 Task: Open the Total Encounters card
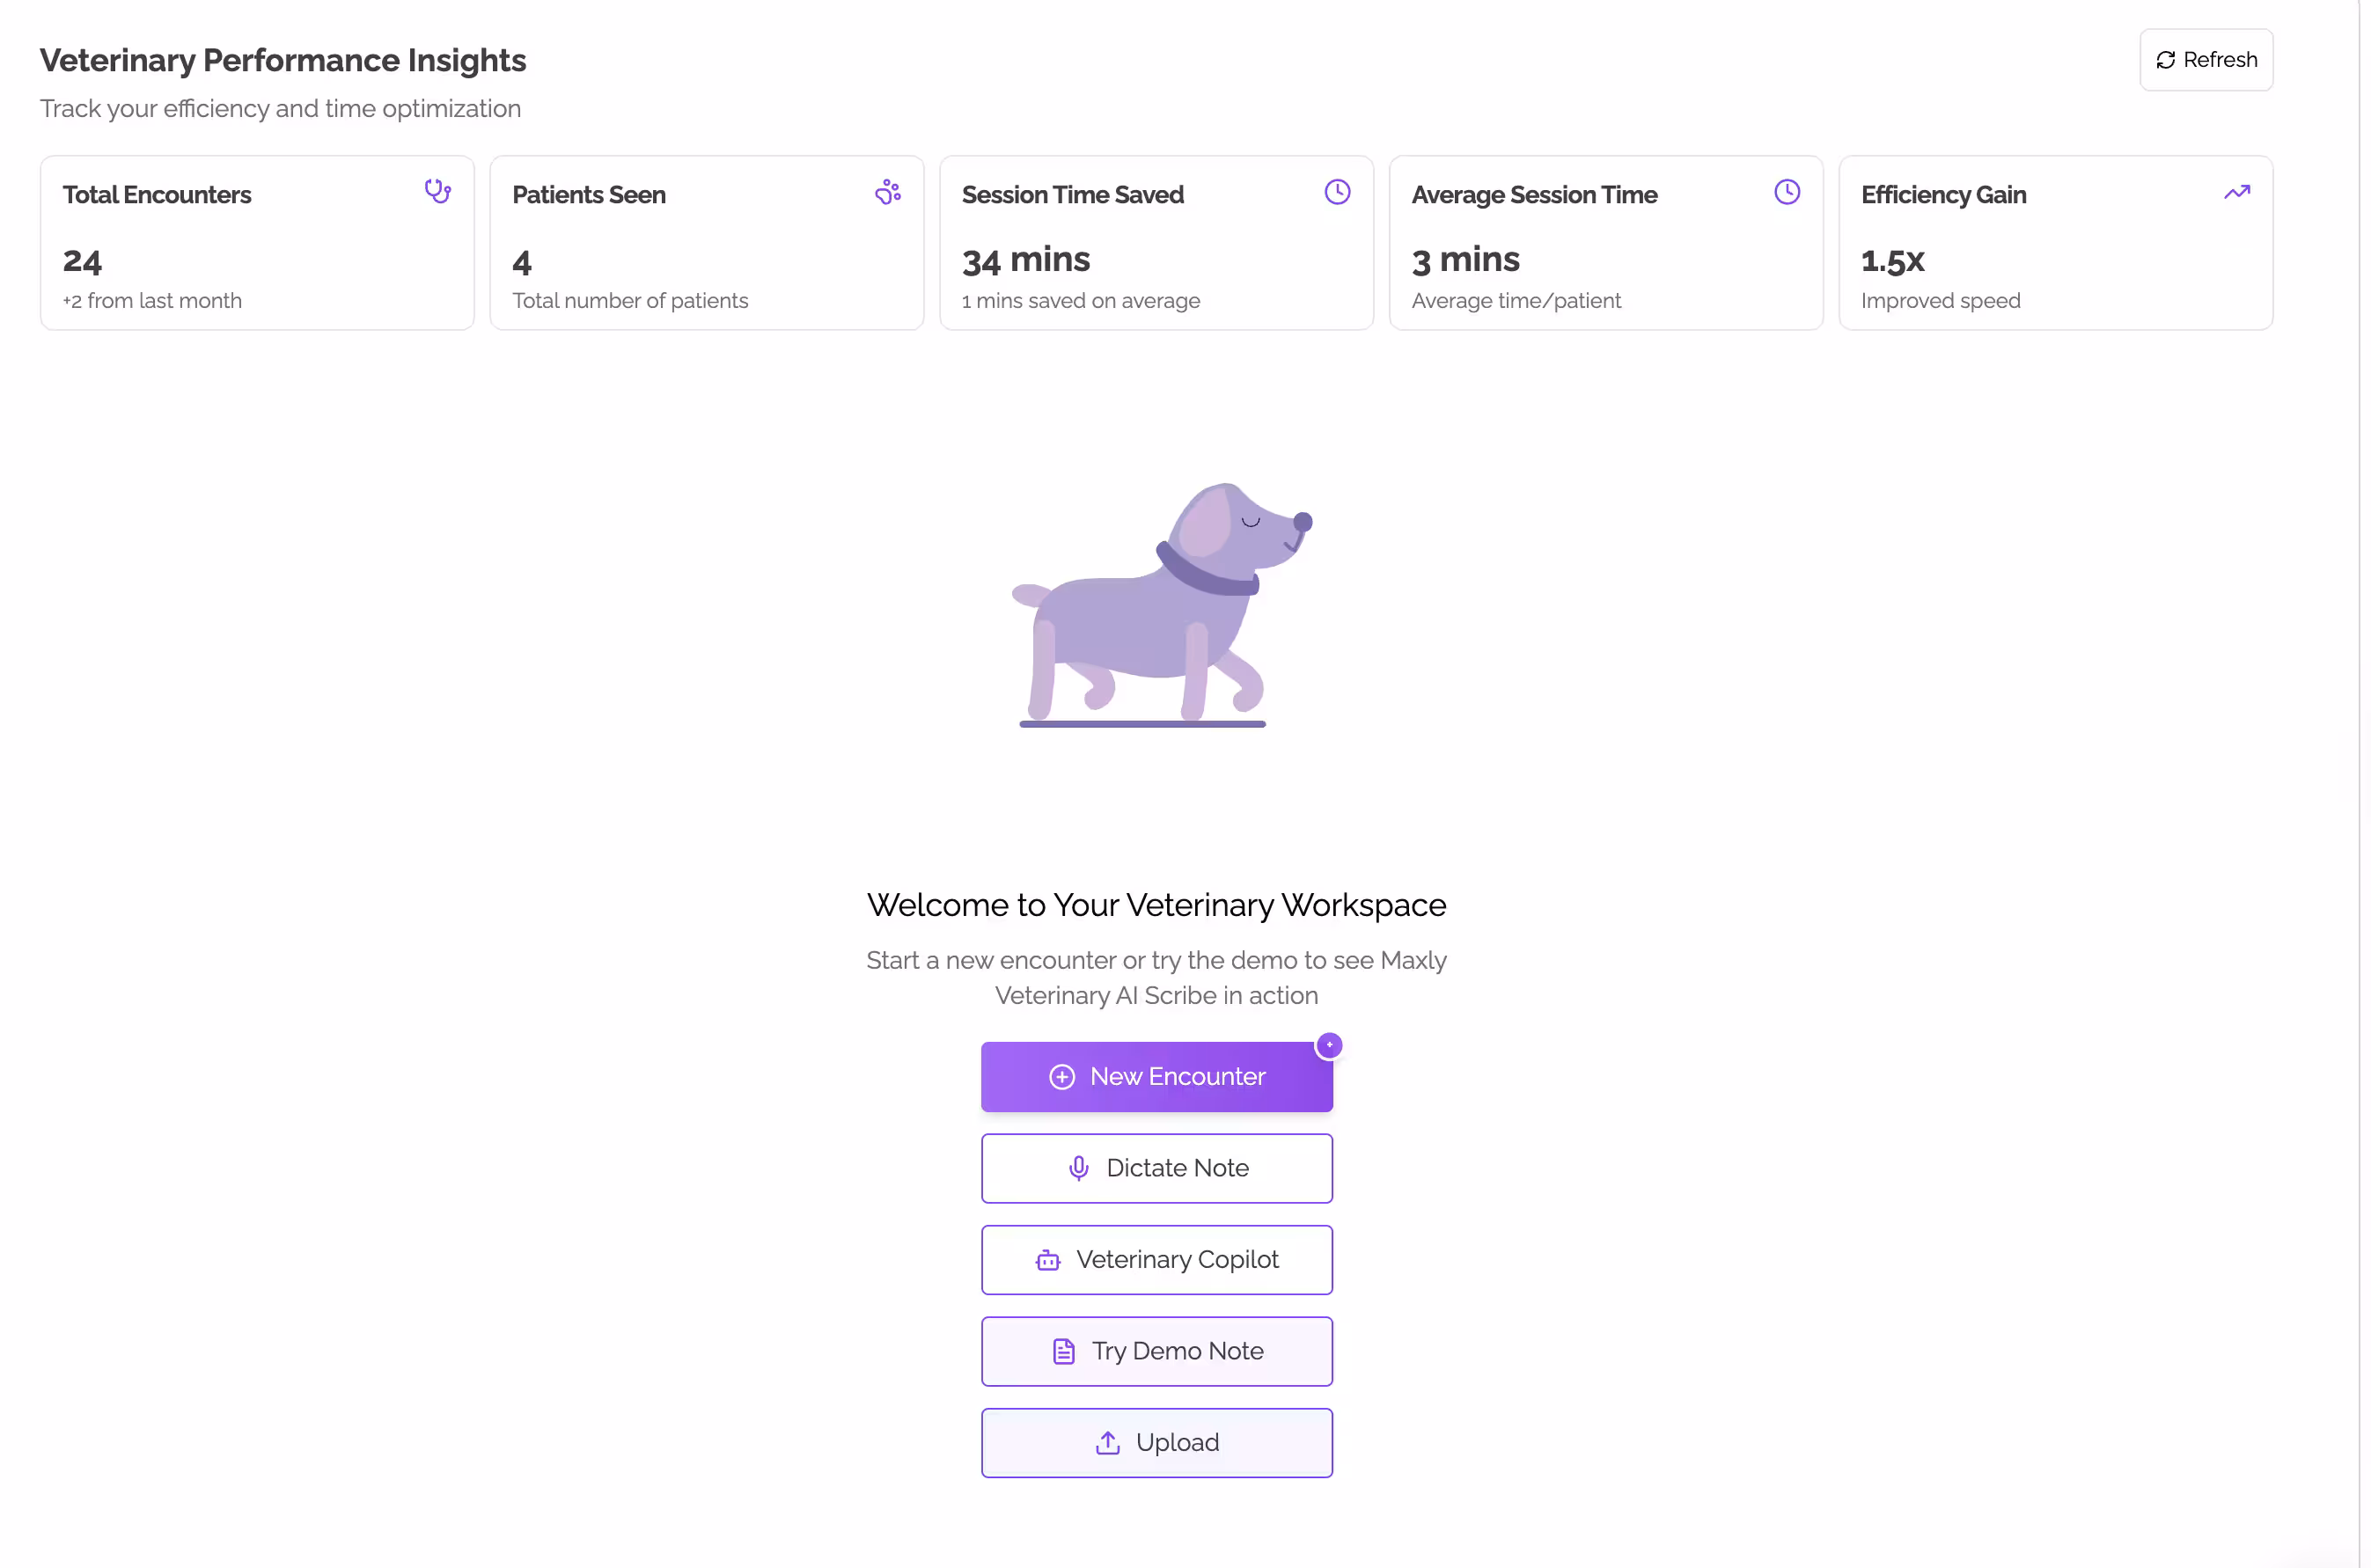click(x=257, y=242)
